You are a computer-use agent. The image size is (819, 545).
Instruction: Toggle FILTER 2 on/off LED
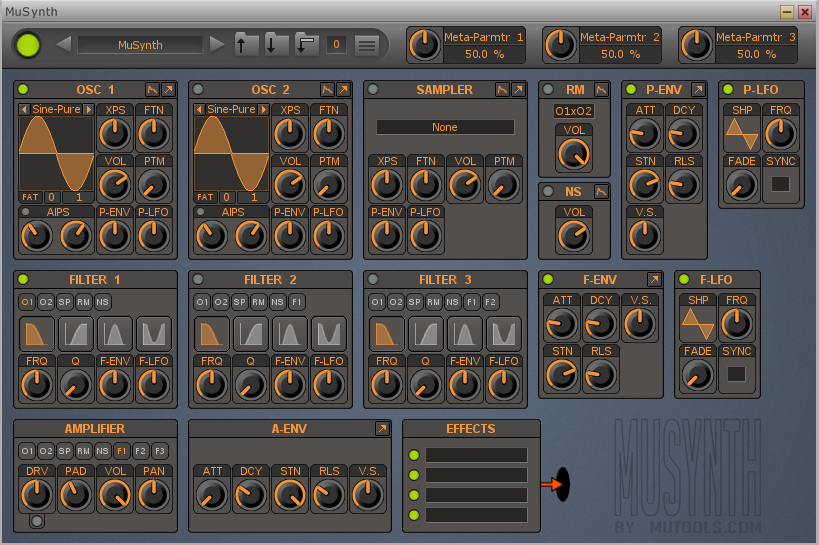coord(198,279)
